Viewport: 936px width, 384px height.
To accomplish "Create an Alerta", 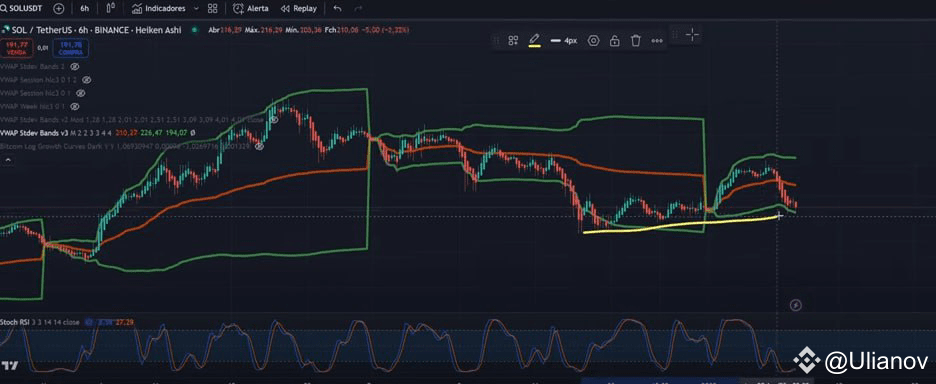I will (x=251, y=9).
